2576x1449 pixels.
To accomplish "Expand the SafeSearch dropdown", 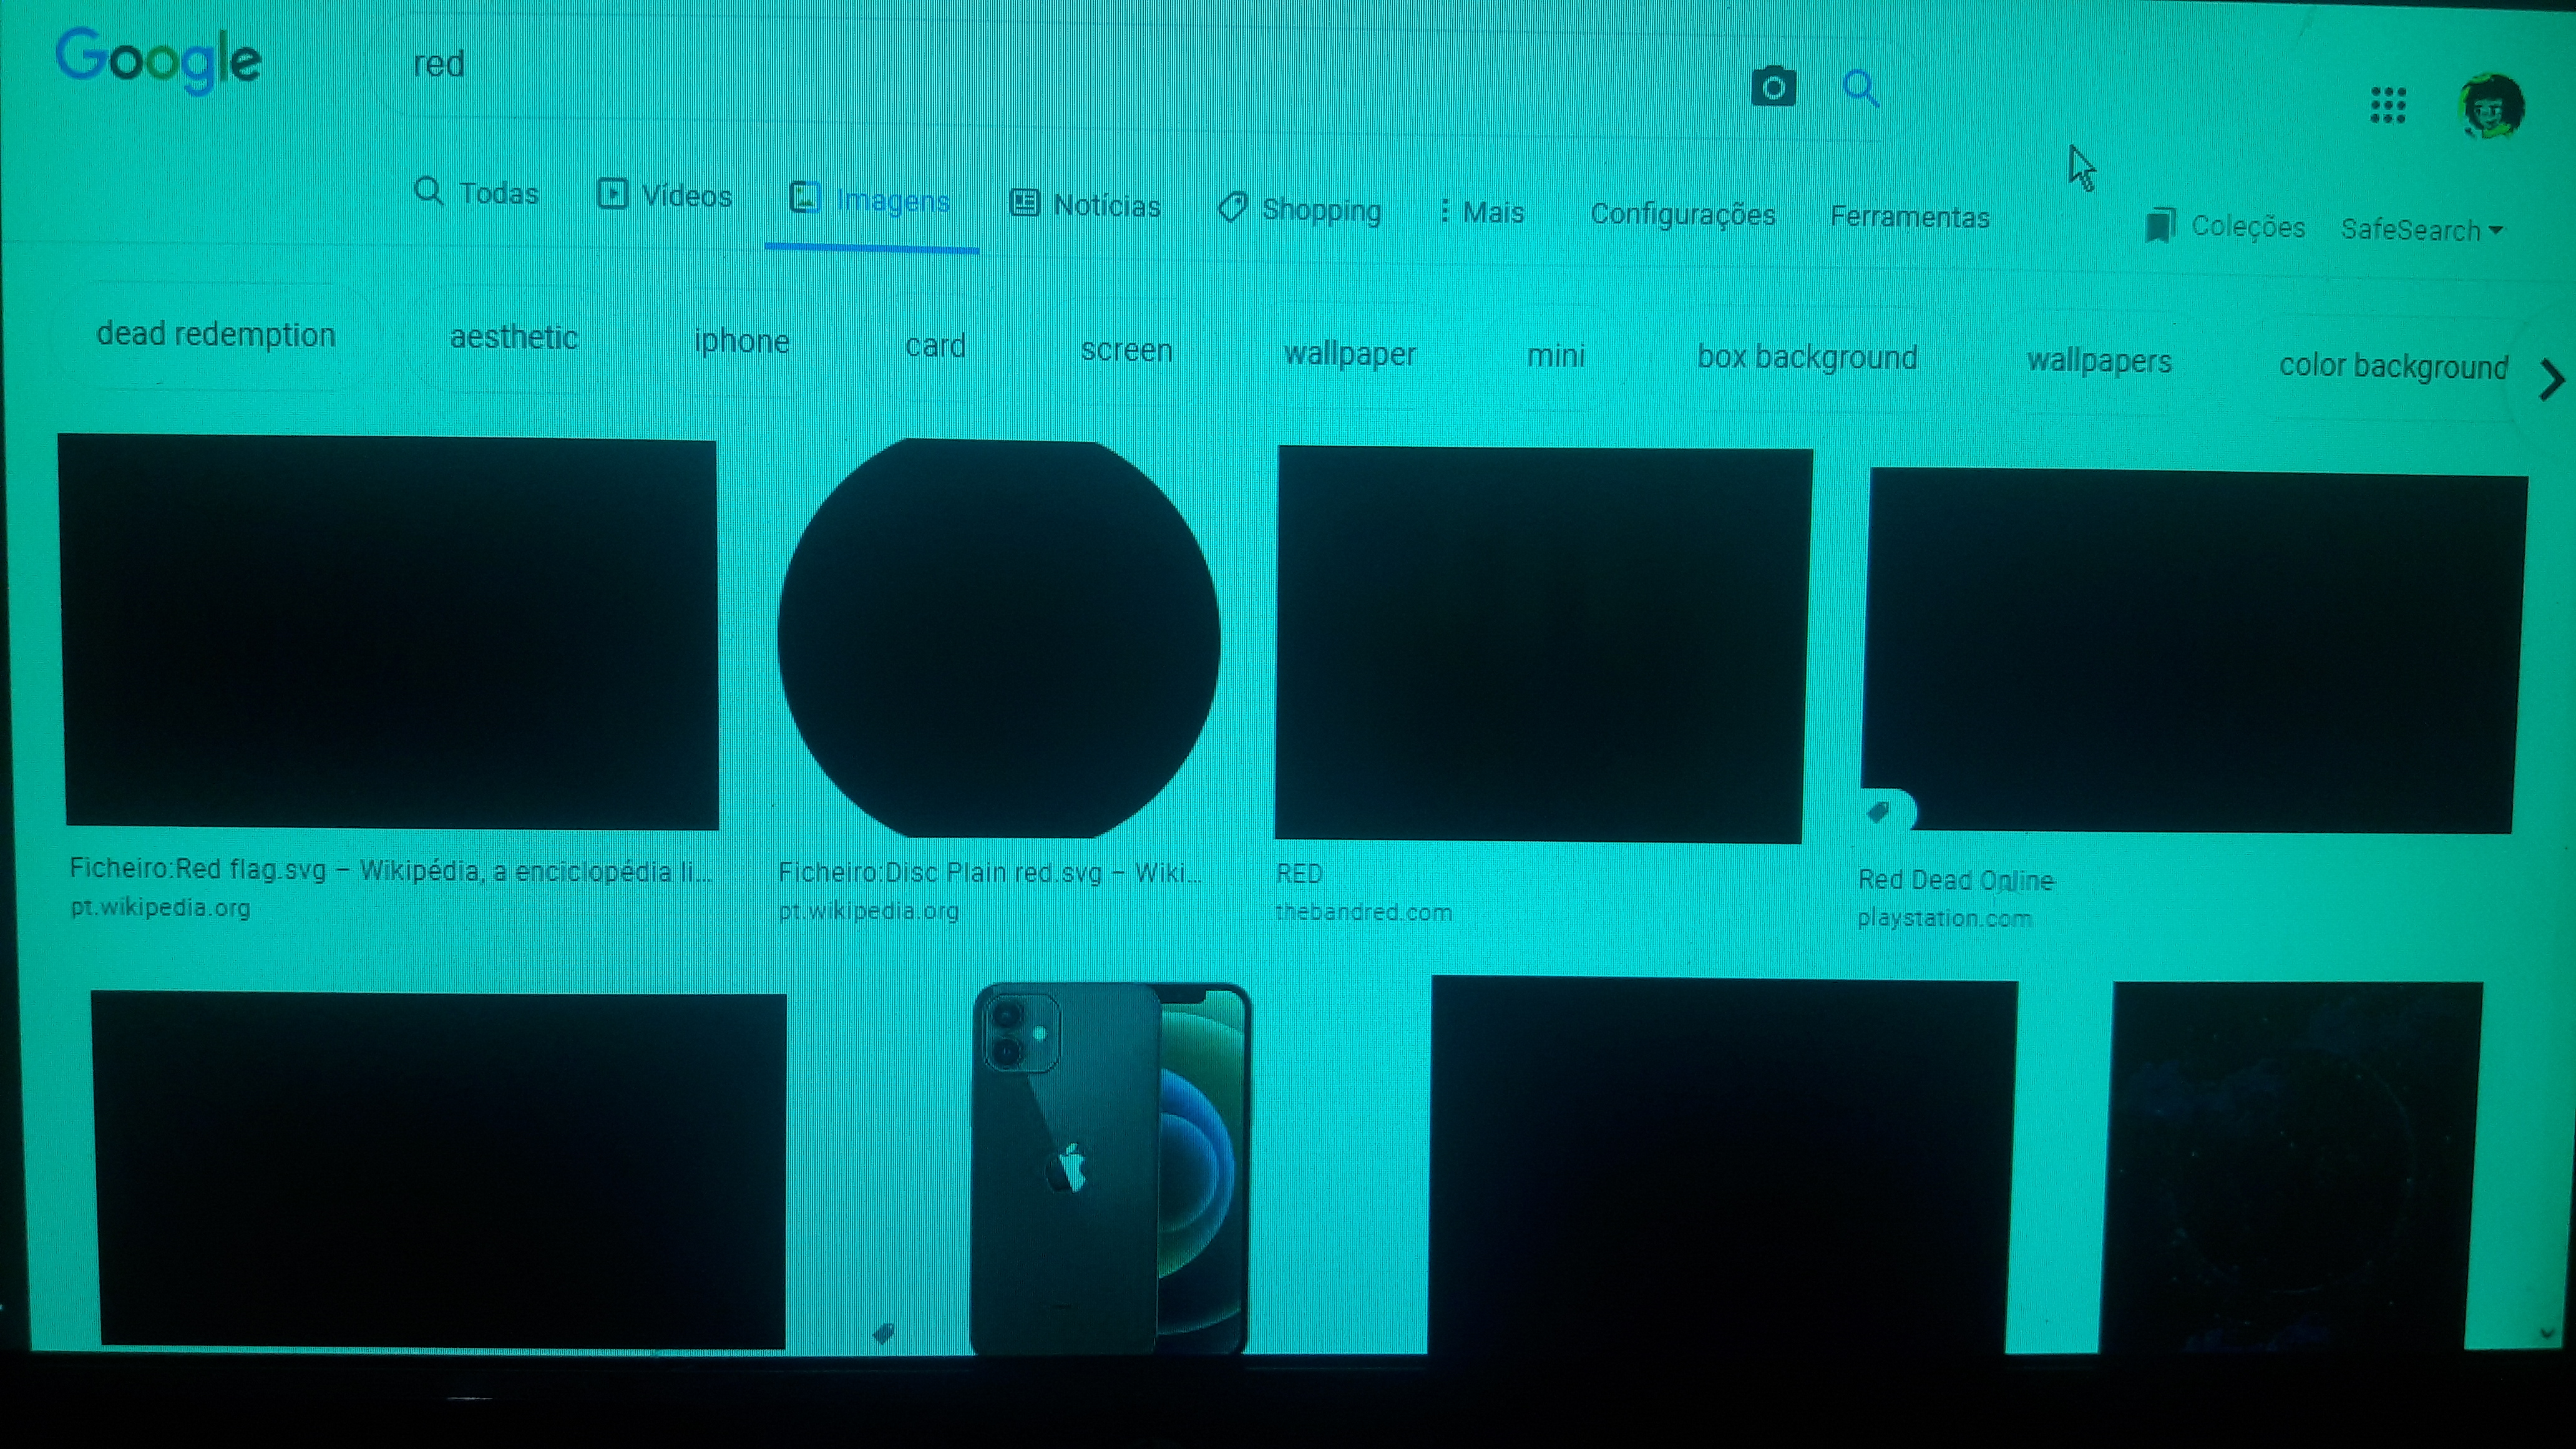I will pyautogui.click(x=2421, y=230).
